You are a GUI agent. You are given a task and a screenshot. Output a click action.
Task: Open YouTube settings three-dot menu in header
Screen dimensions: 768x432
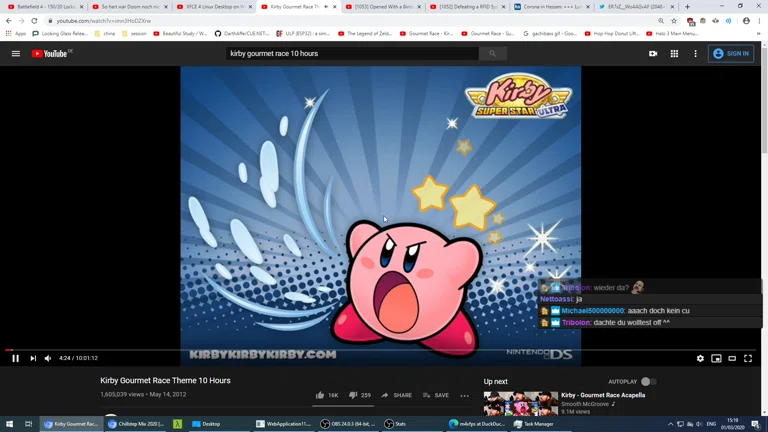[695, 53]
